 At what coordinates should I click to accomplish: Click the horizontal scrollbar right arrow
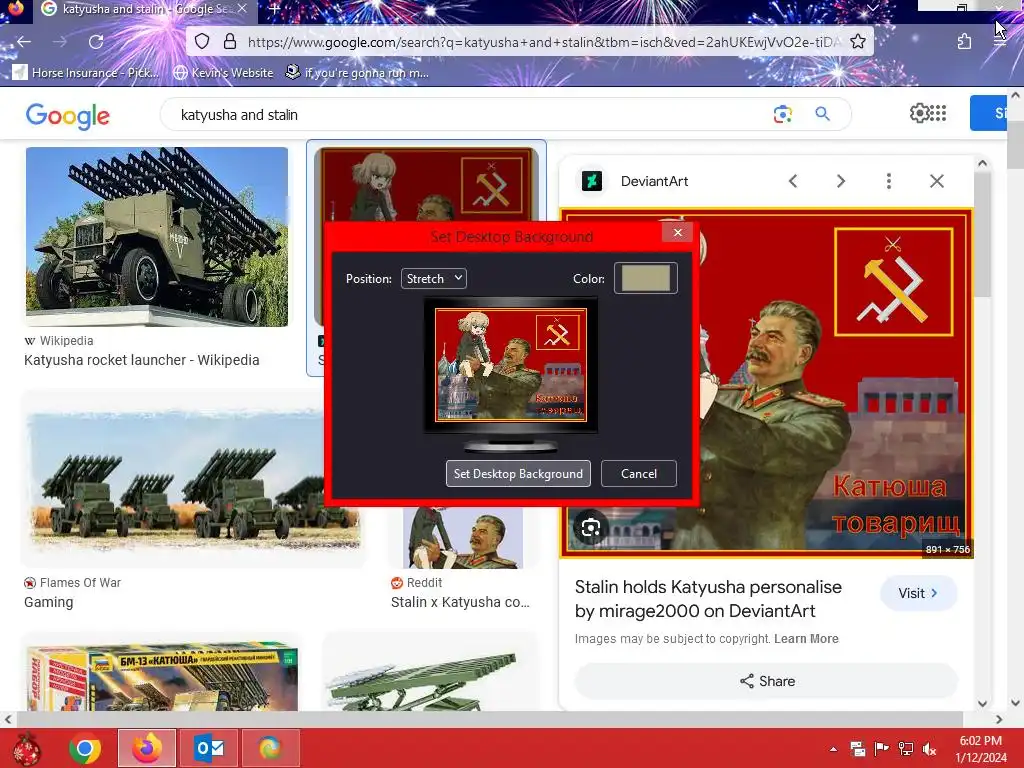click(999, 719)
